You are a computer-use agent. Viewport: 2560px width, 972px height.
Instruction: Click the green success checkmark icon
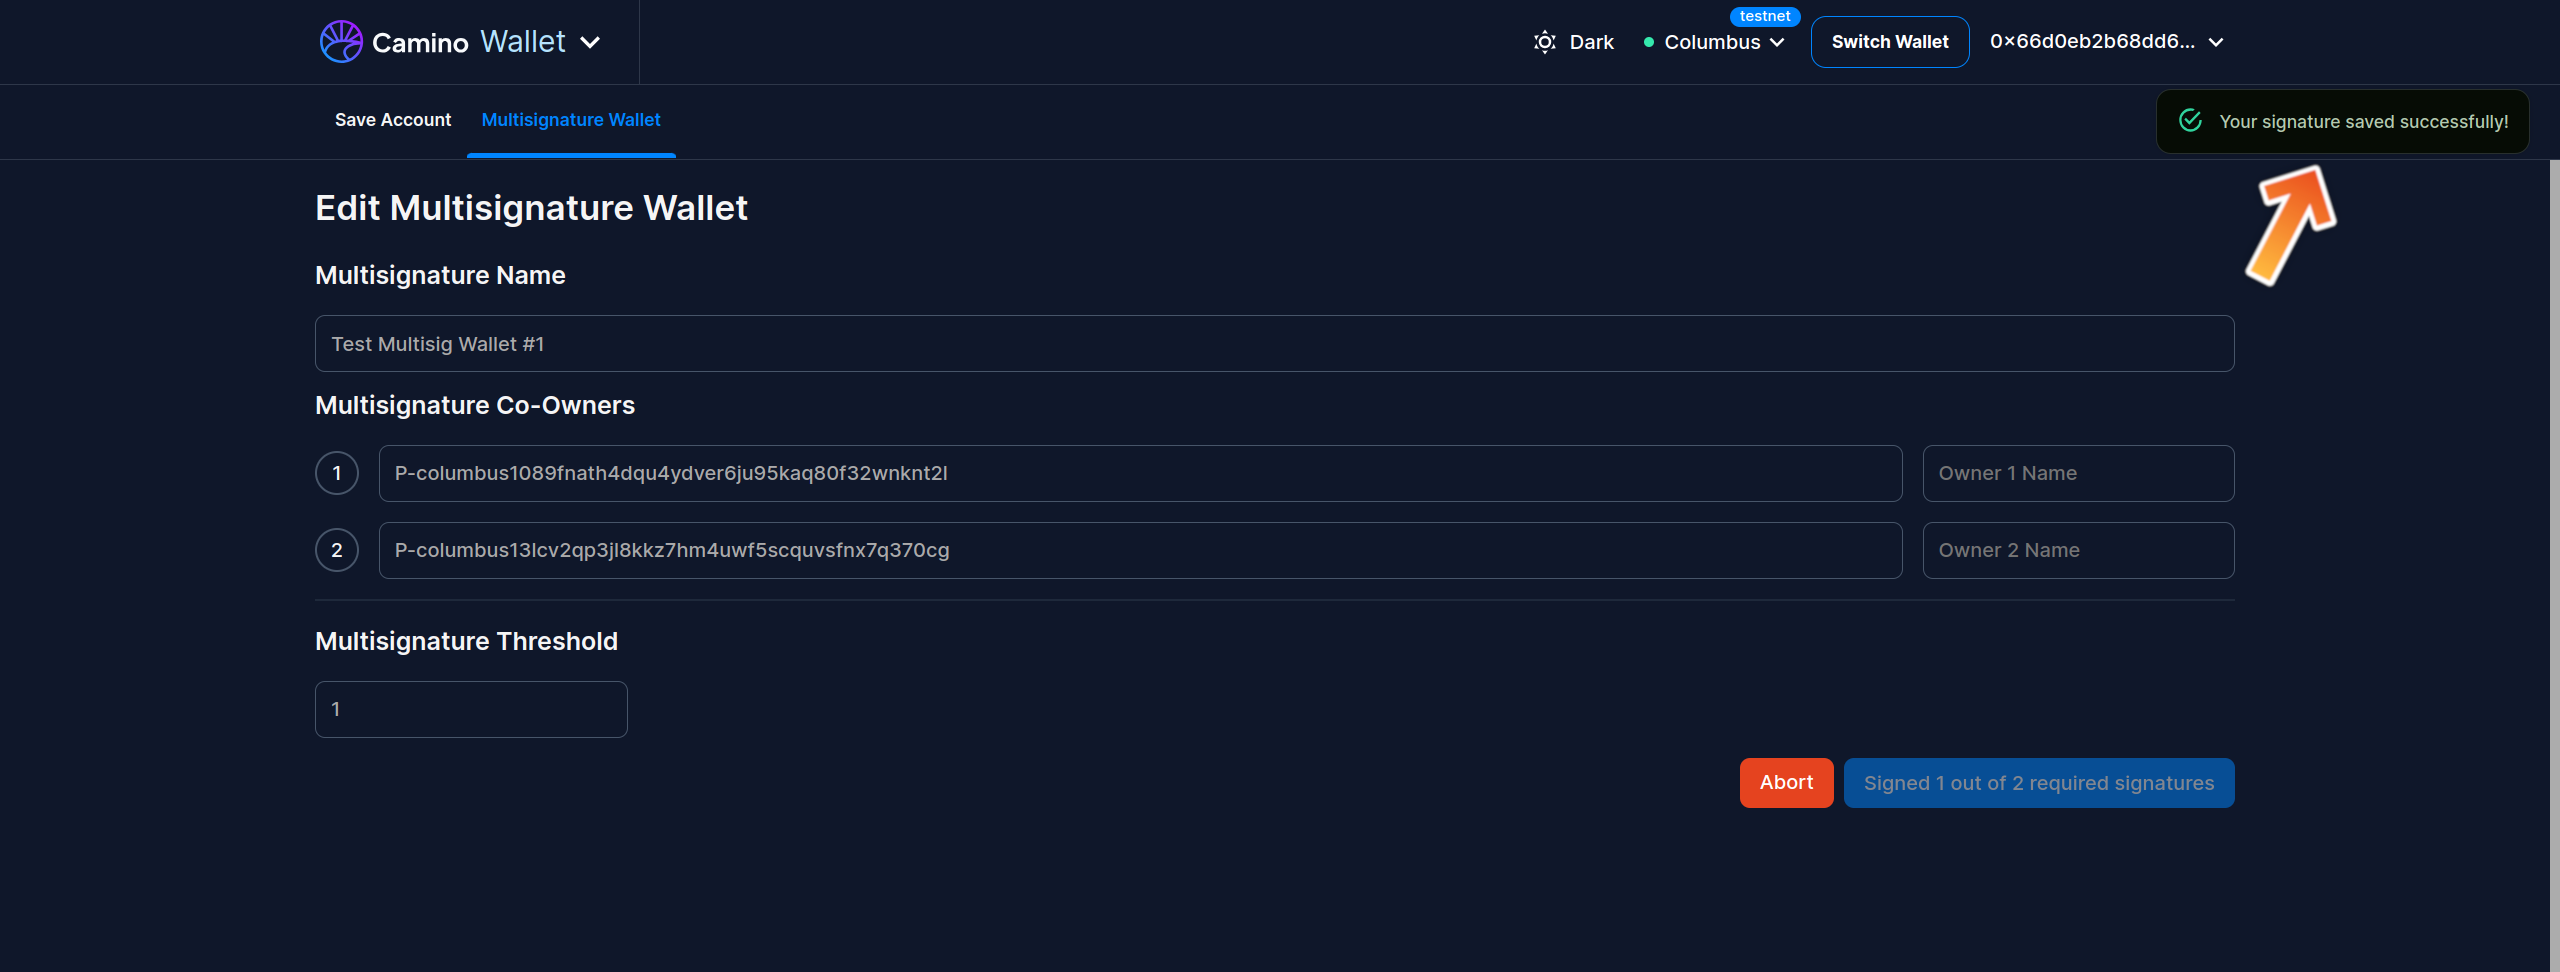point(2190,121)
